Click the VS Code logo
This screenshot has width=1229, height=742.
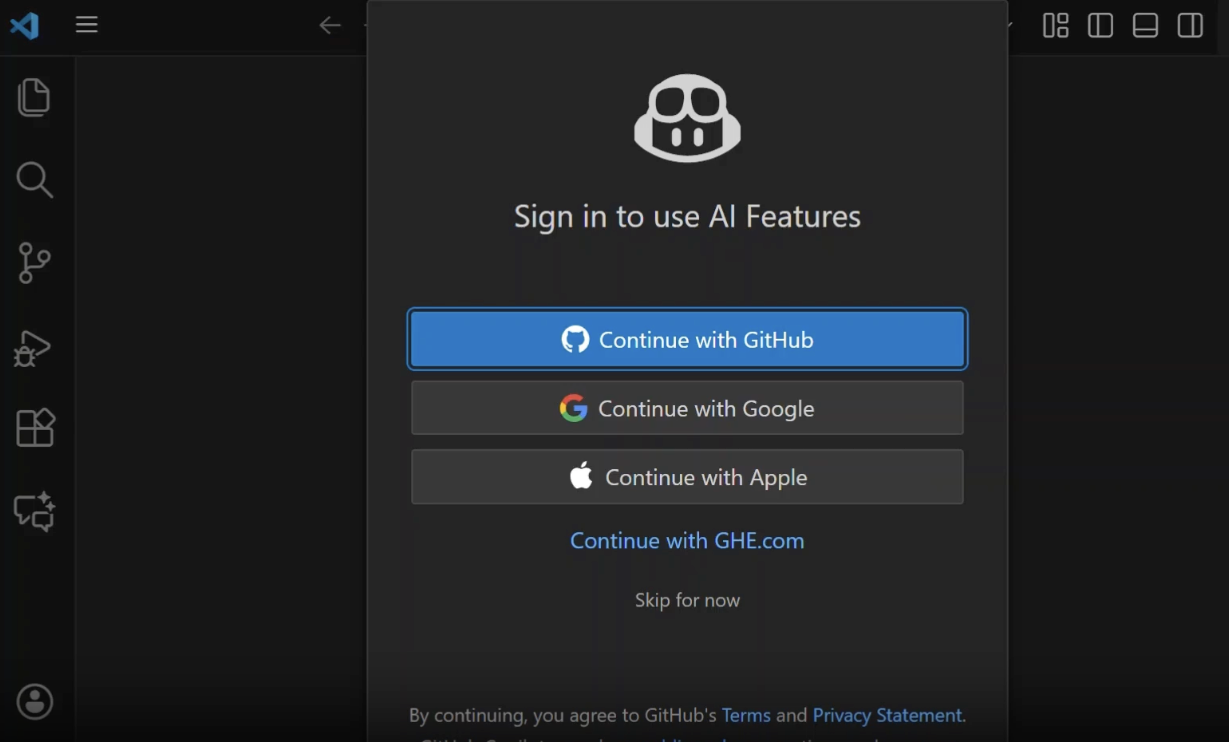(24, 25)
